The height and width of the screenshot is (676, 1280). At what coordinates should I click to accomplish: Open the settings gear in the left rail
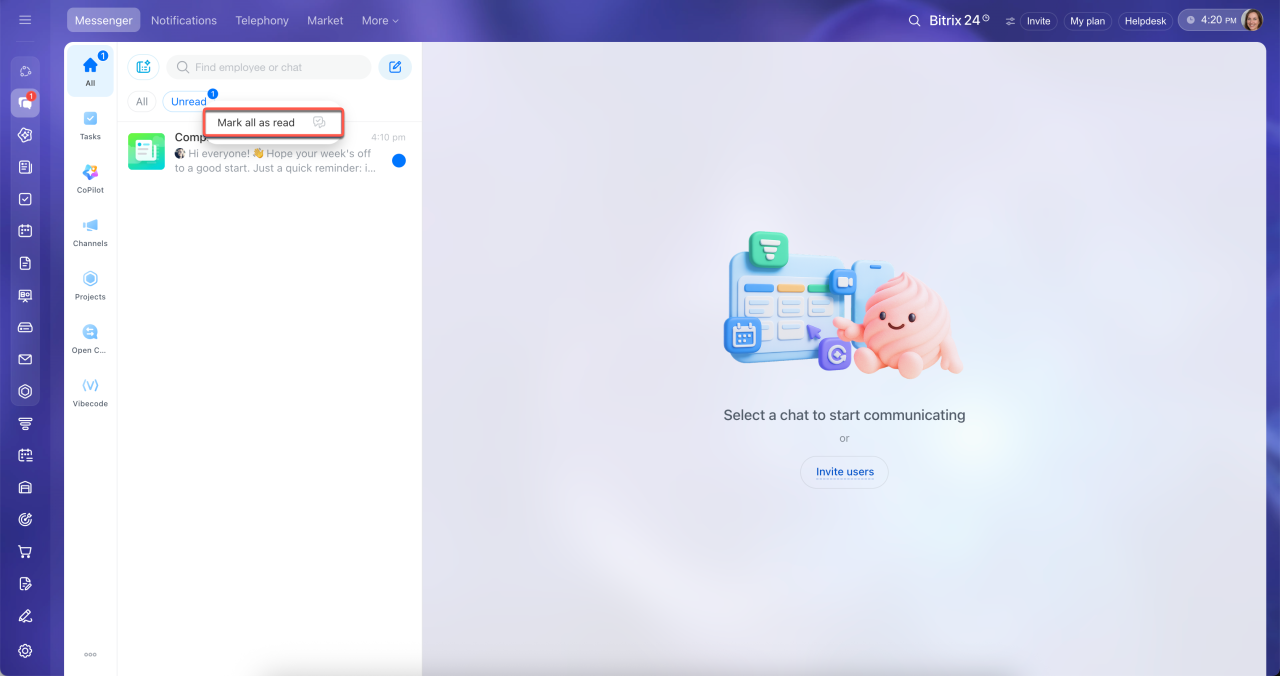(25, 651)
